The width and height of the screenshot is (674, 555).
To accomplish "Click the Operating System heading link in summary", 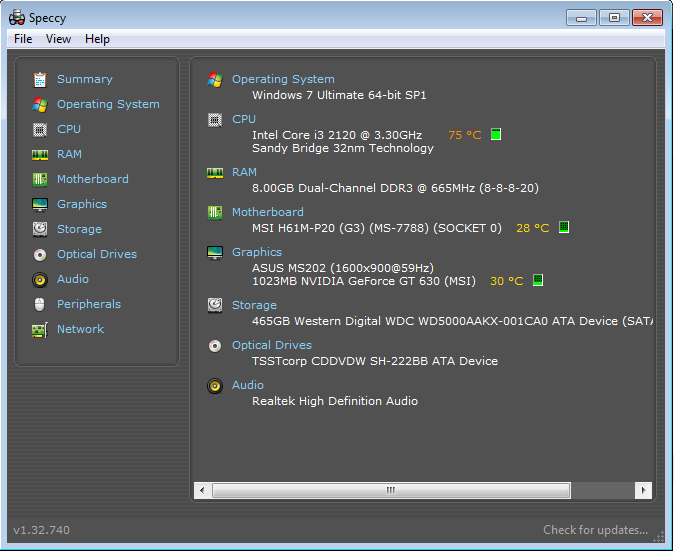I will tap(283, 79).
